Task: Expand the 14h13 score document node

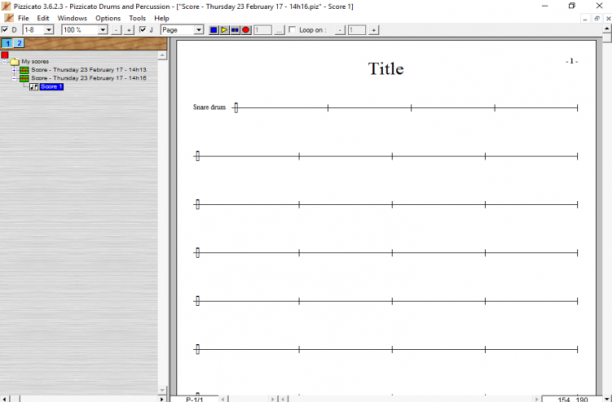Action: pos(14,70)
